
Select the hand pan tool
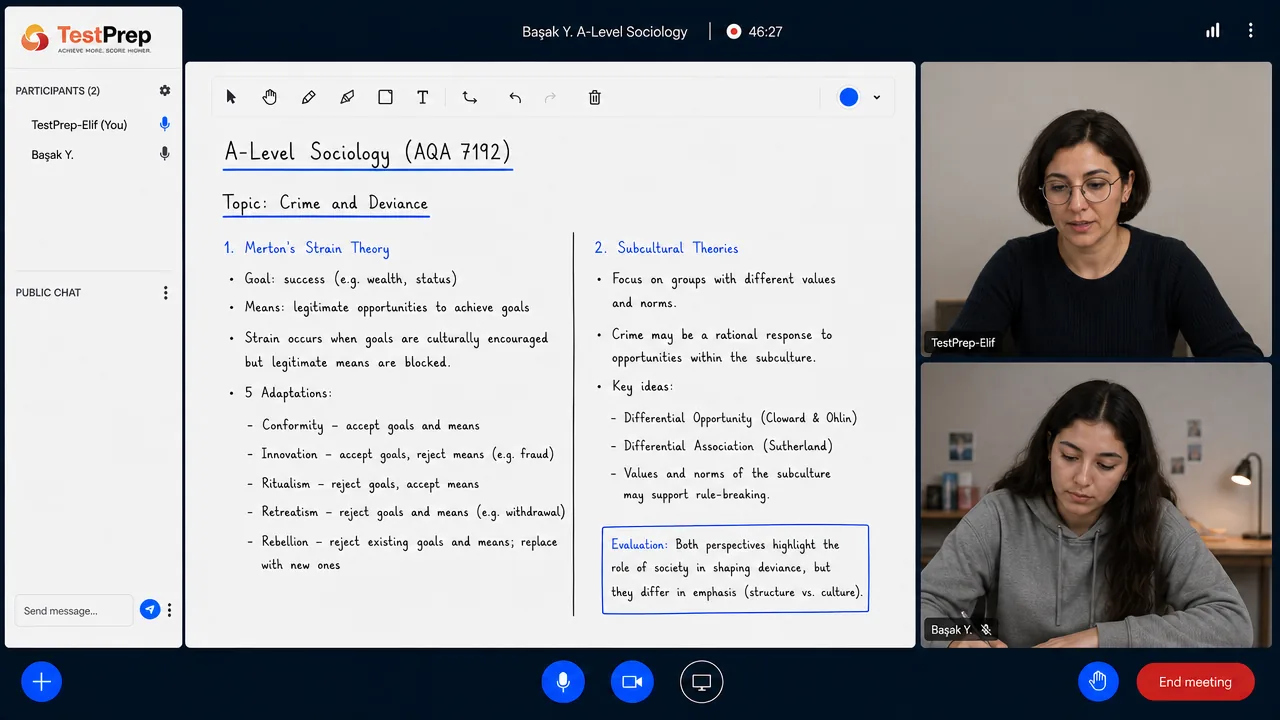point(269,97)
